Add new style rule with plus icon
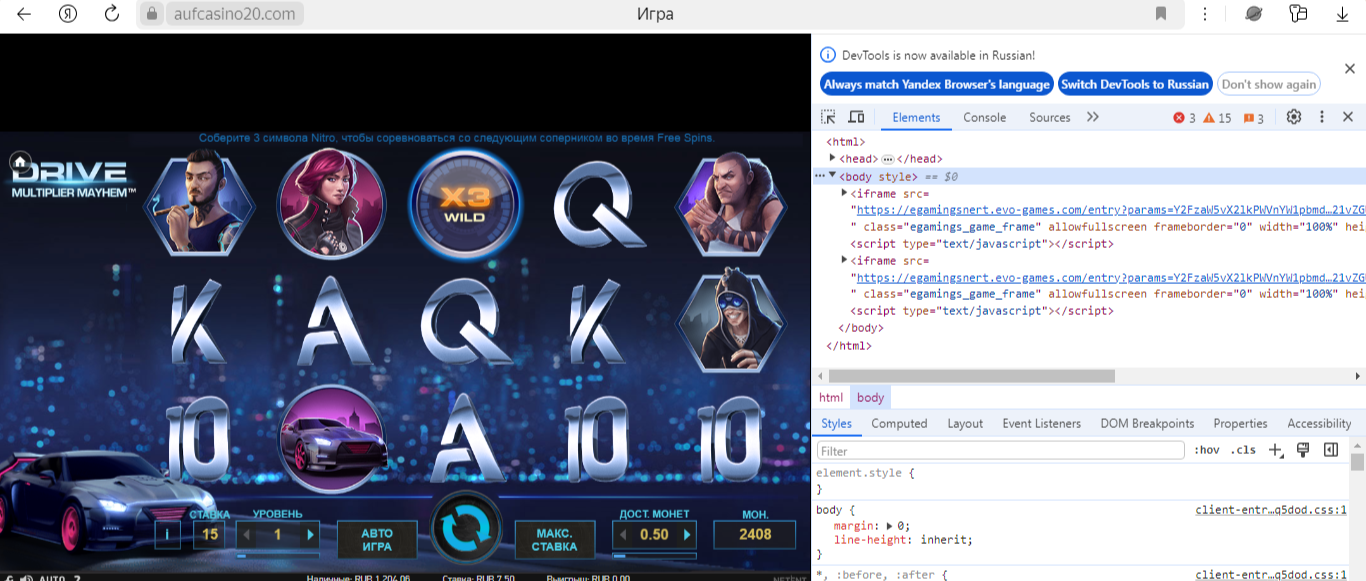The width and height of the screenshot is (1366, 581). 1275,451
